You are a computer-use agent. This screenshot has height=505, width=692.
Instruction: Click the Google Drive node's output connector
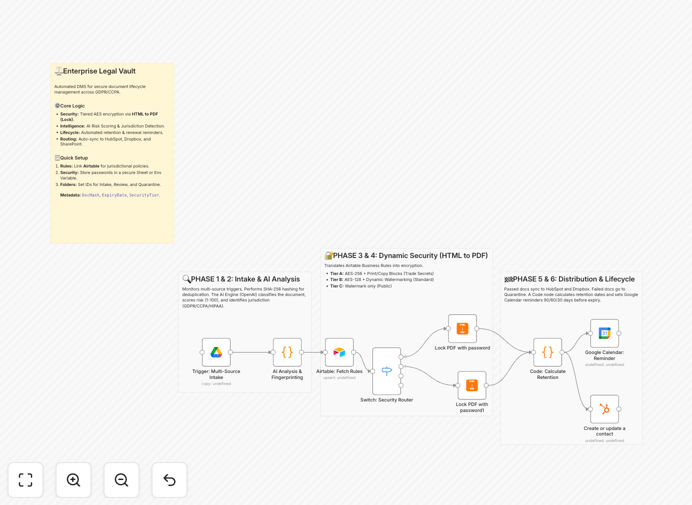coord(230,352)
